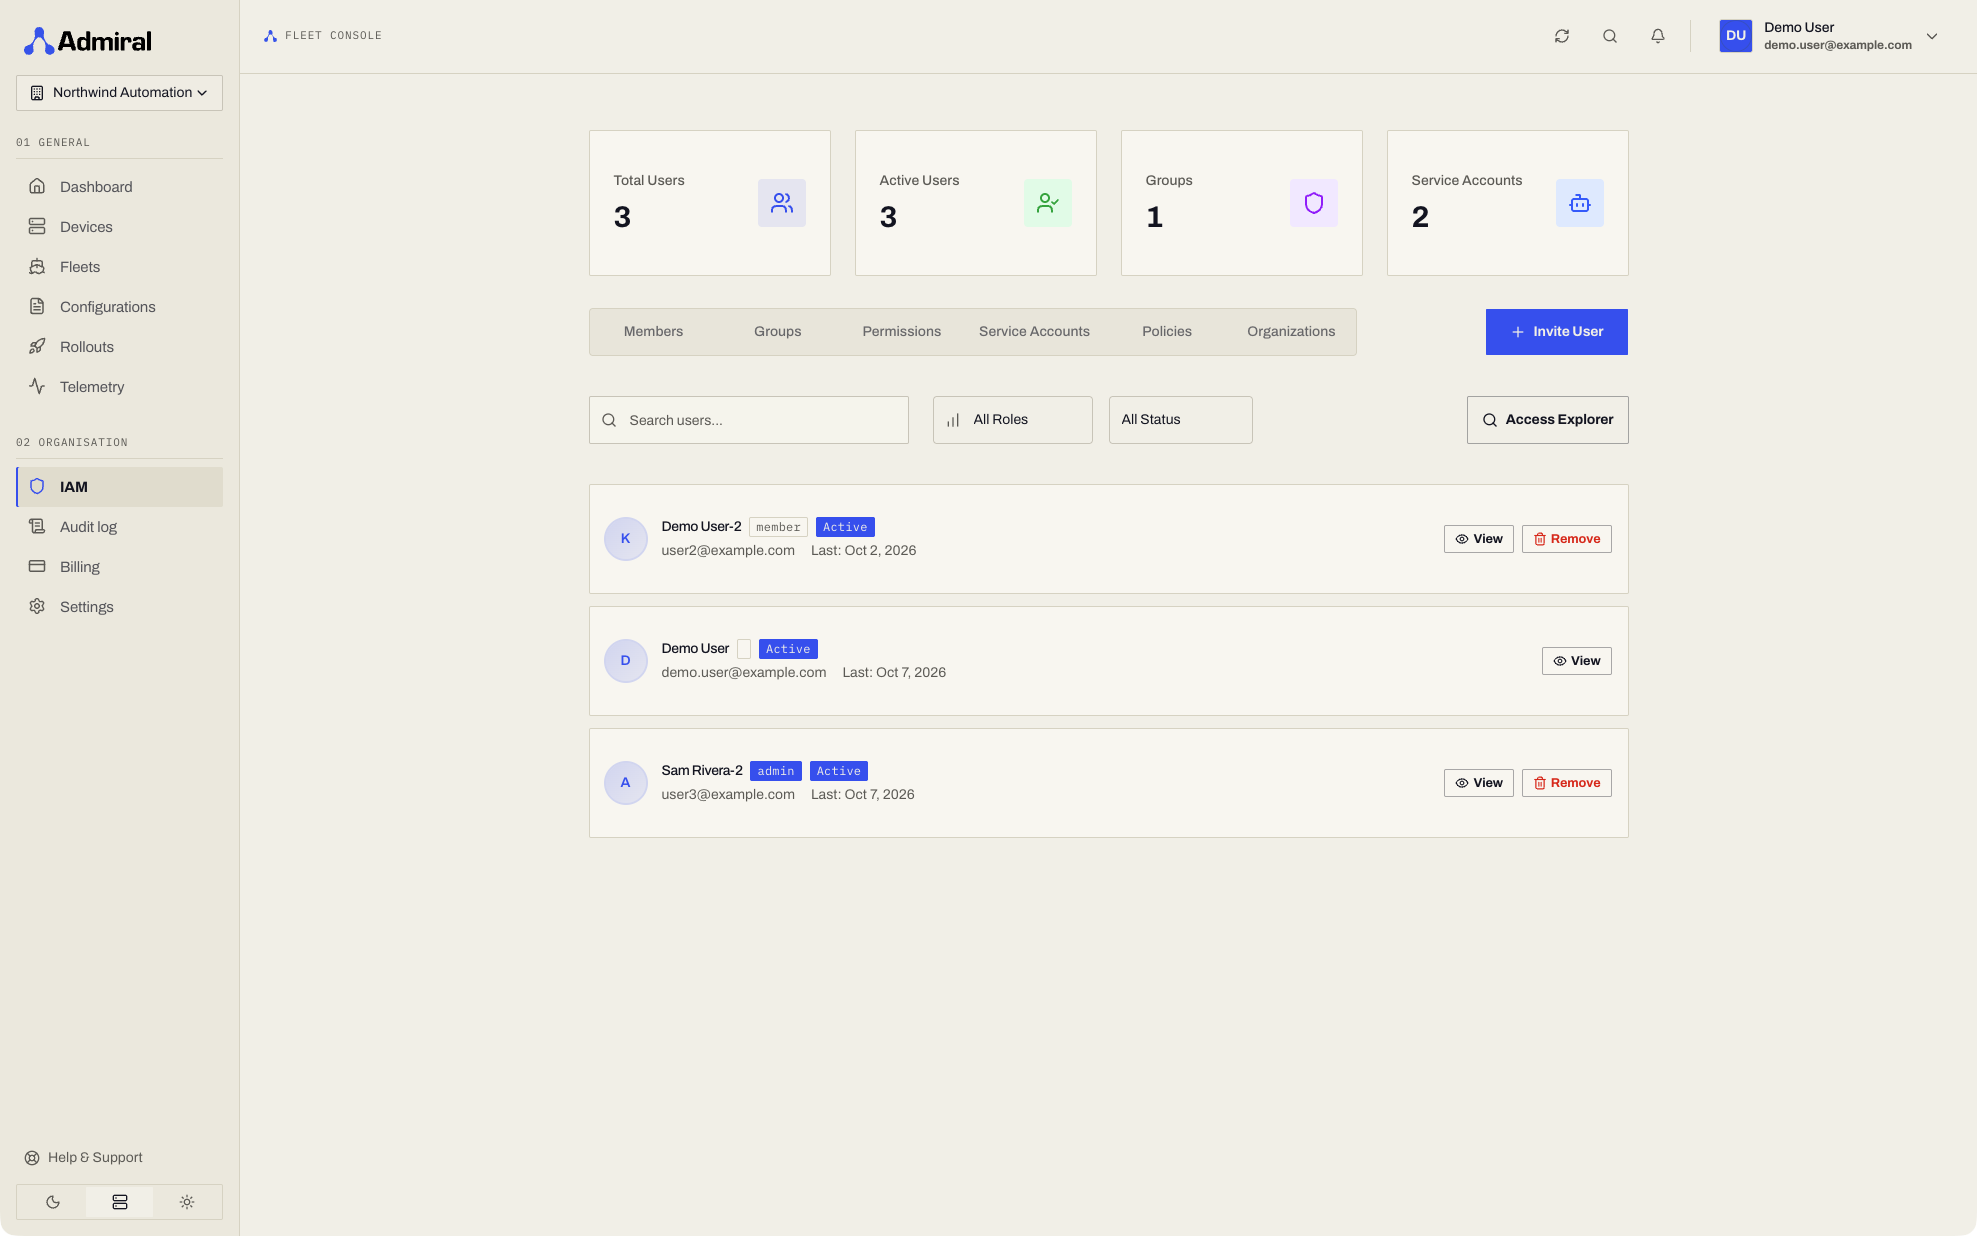Remove Sam Rivera-2
This screenshot has width=1977, height=1236.
tap(1566, 783)
